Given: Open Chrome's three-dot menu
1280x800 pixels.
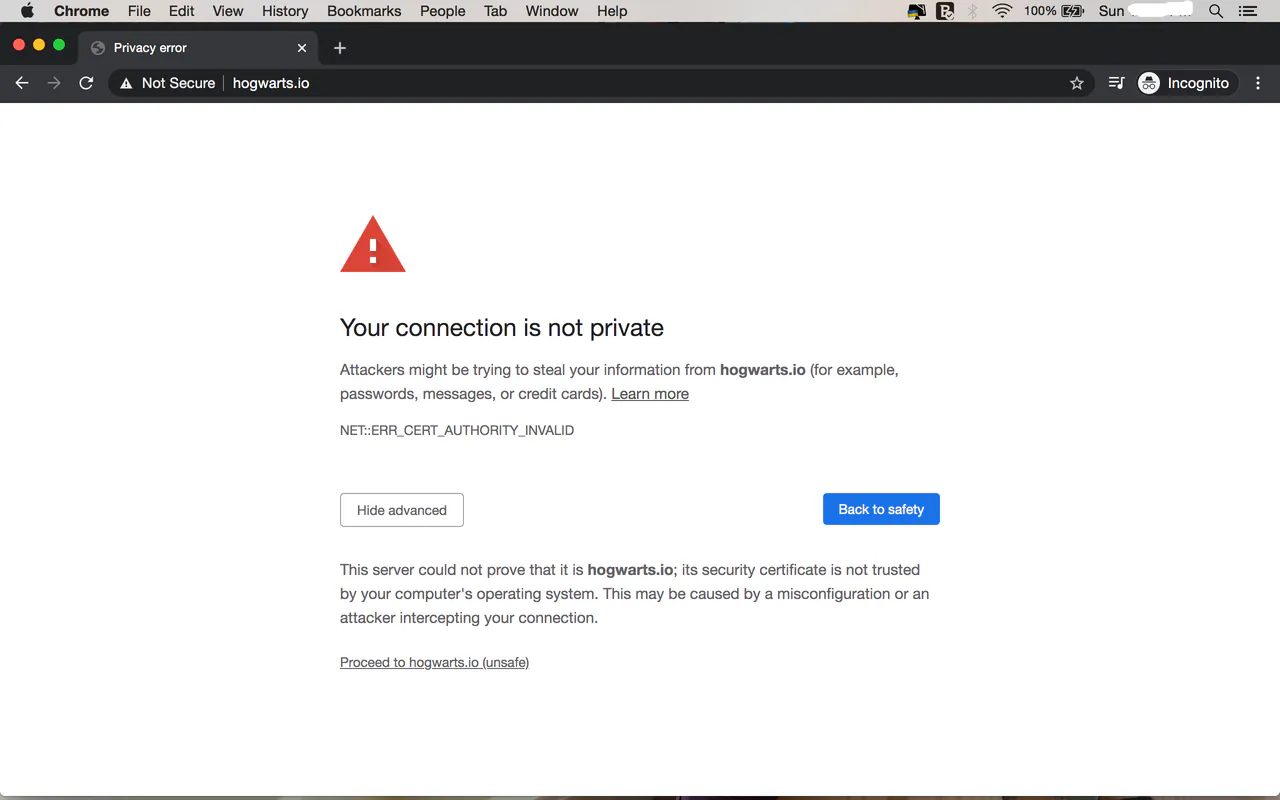Looking at the screenshot, I should [1258, 83].
